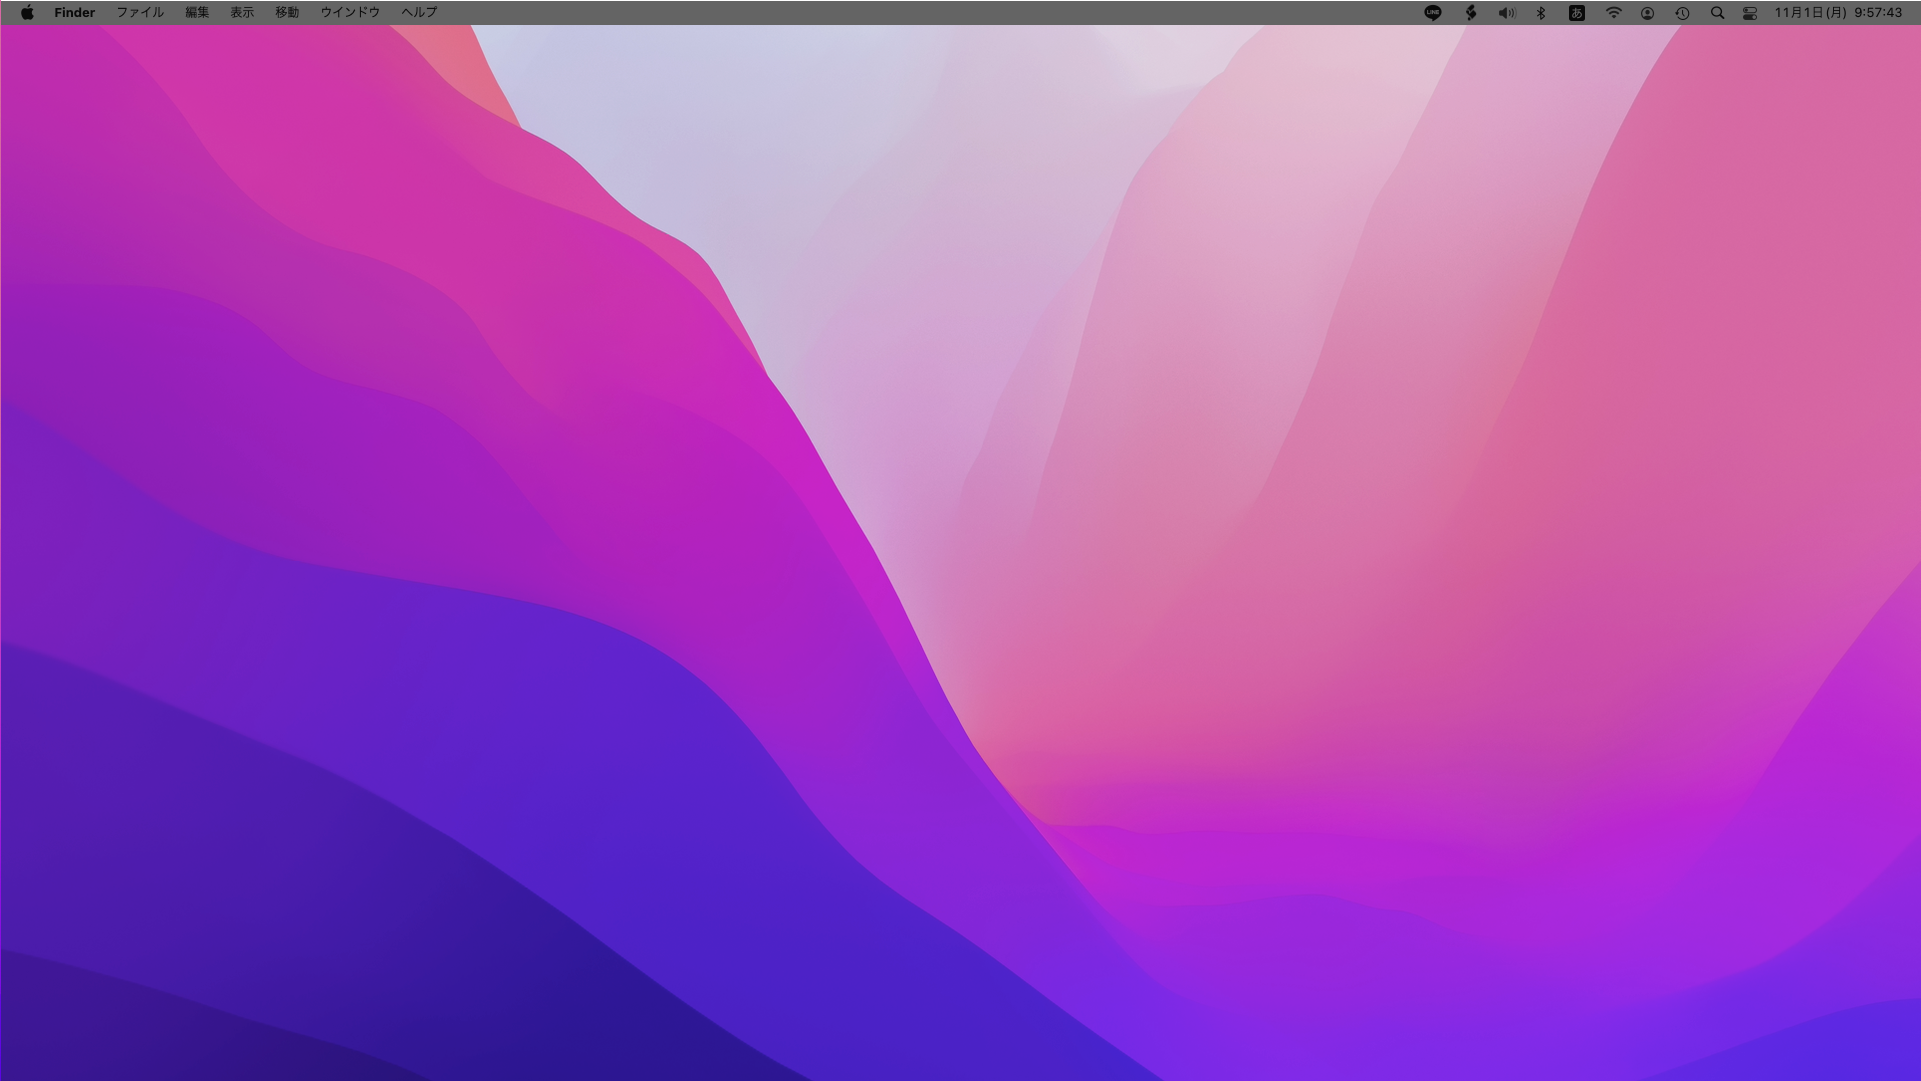
Task: Open the Apple menu
Action: 27,13
